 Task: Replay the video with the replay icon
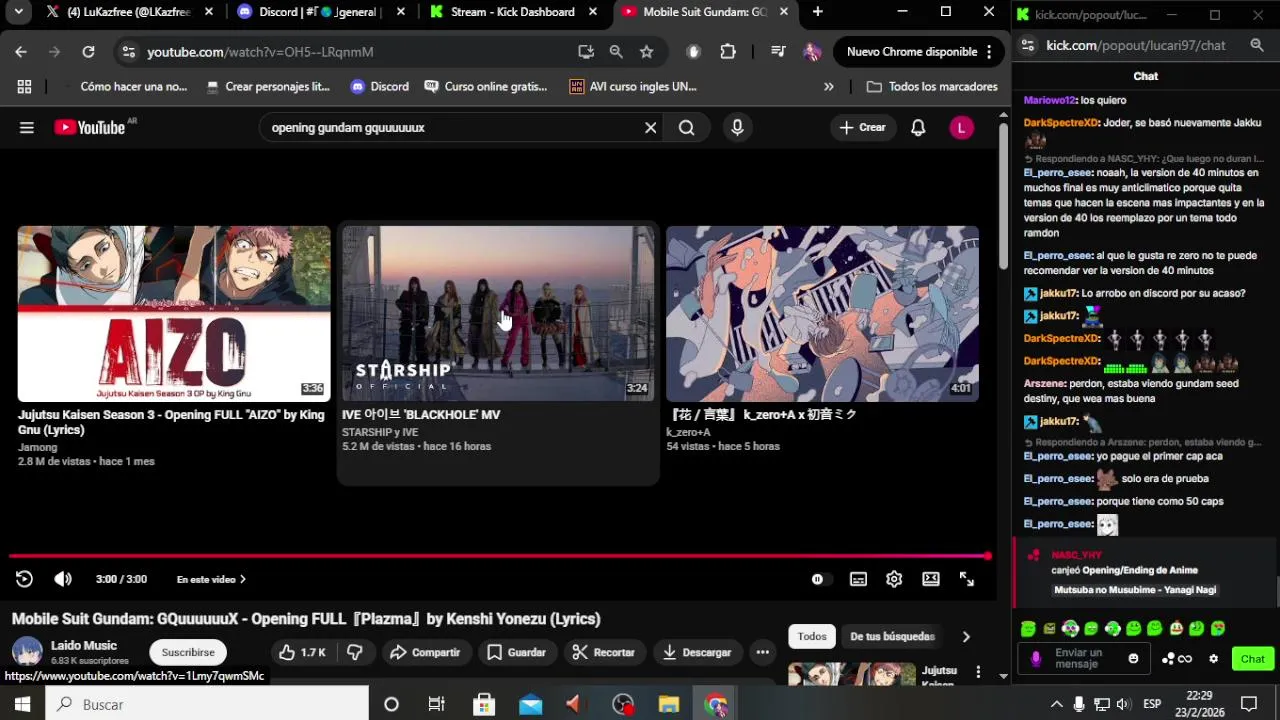coord(24,579)
